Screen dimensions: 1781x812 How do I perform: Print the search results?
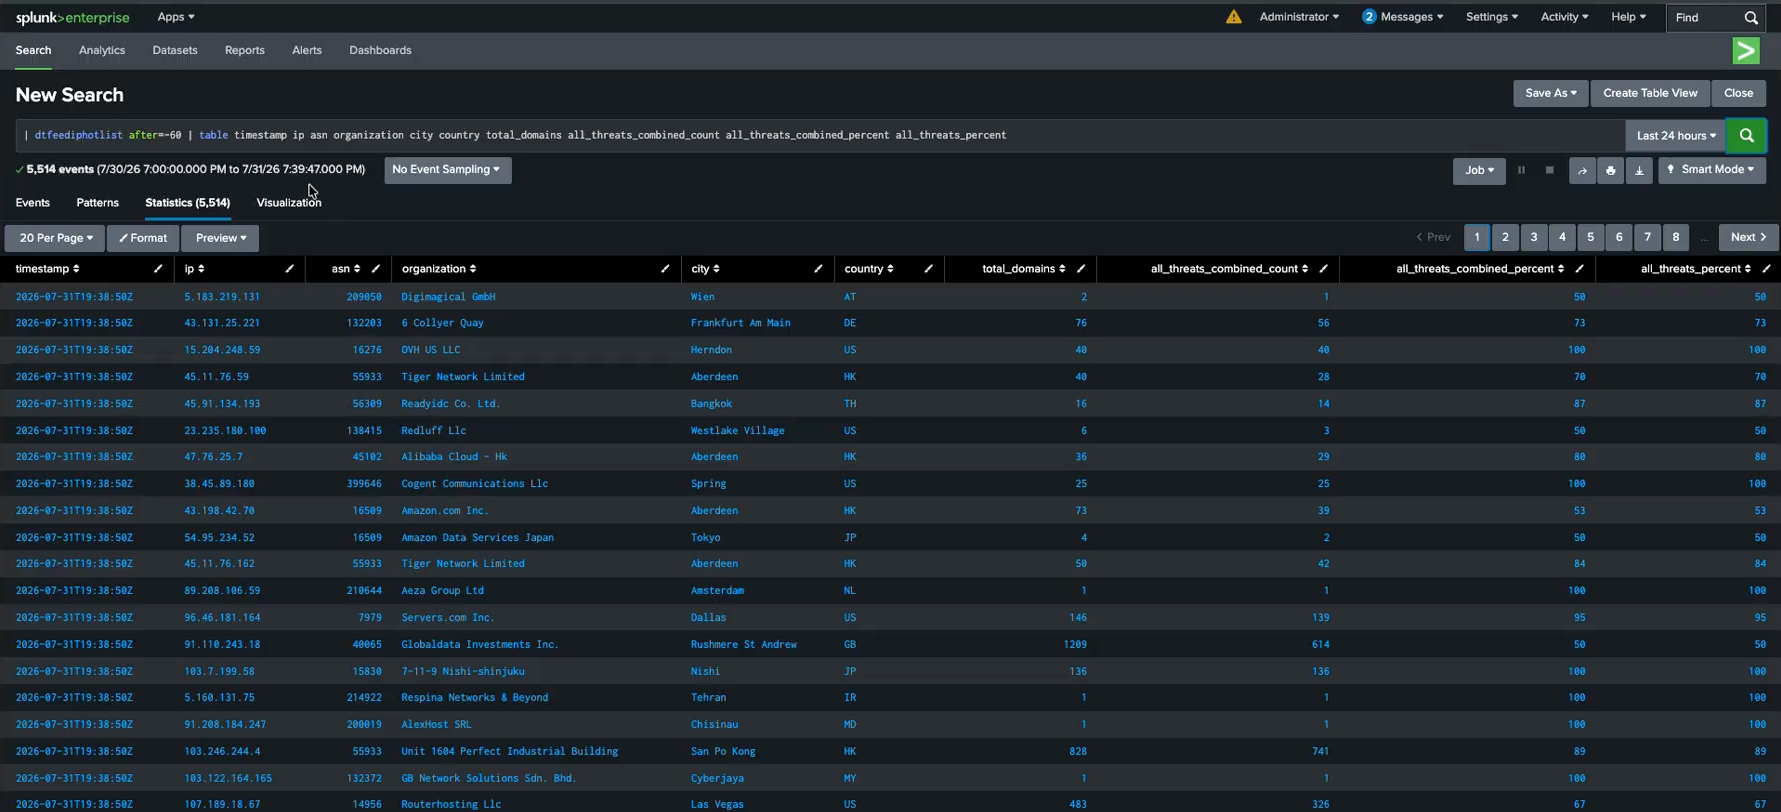point(1610,170)
